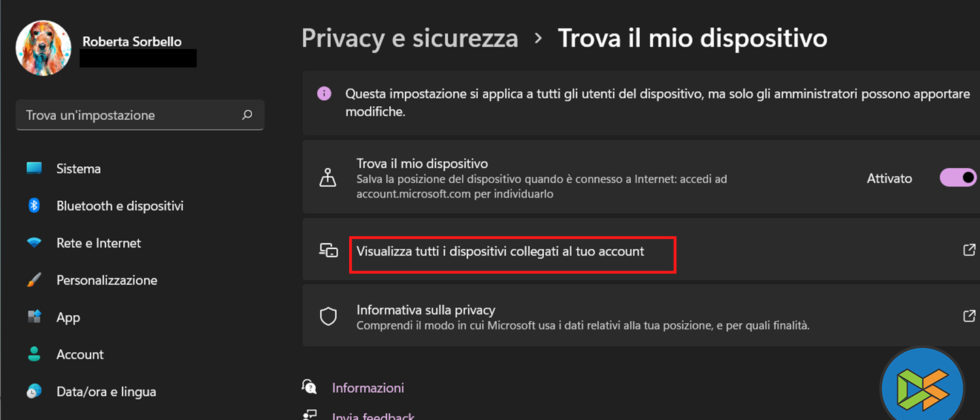Viewport: 980px width, 420px height.
Task: Click the Personalizzazione paintbrush icon
Action: [x=35, y=280]
